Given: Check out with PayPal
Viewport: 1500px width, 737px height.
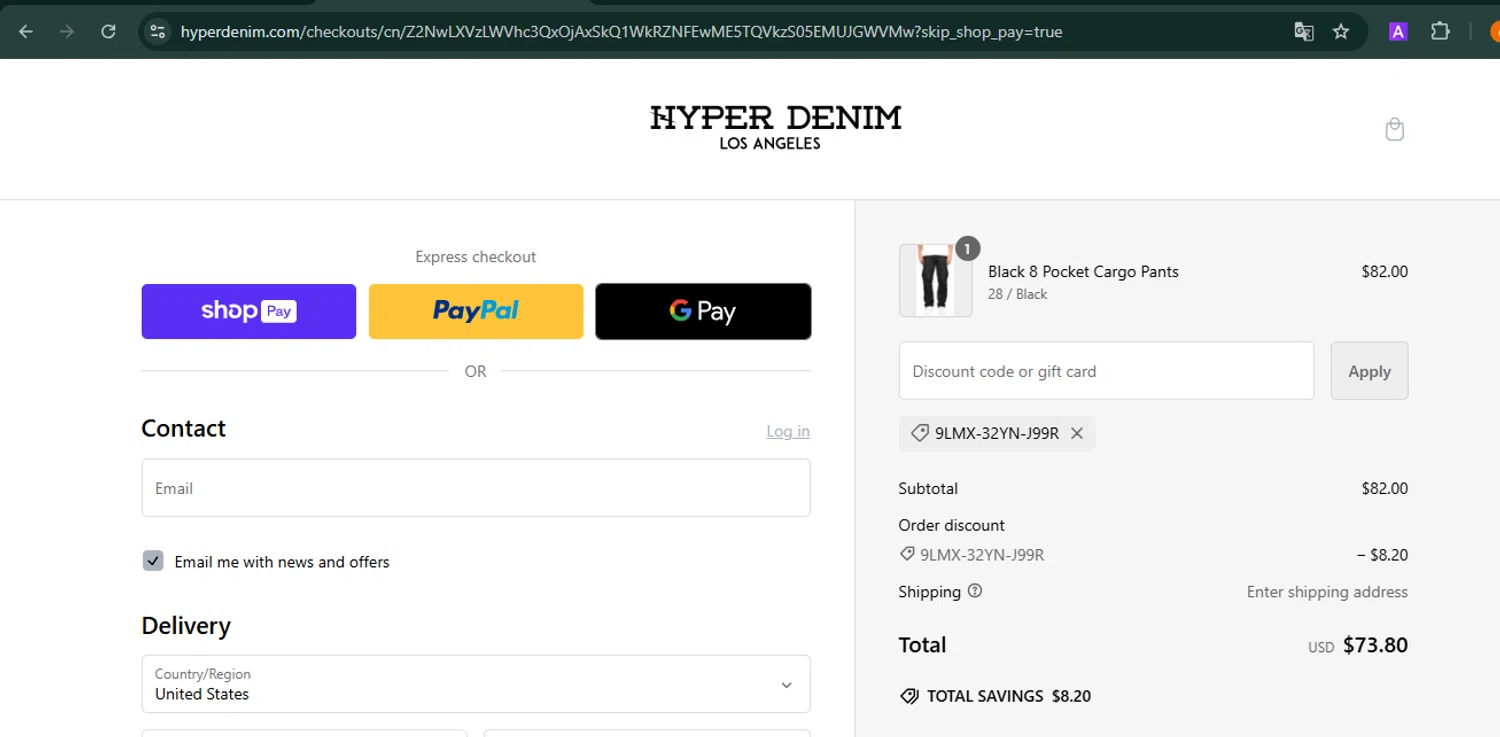Looking at the screenshot, I should click(x=476, y=311).
